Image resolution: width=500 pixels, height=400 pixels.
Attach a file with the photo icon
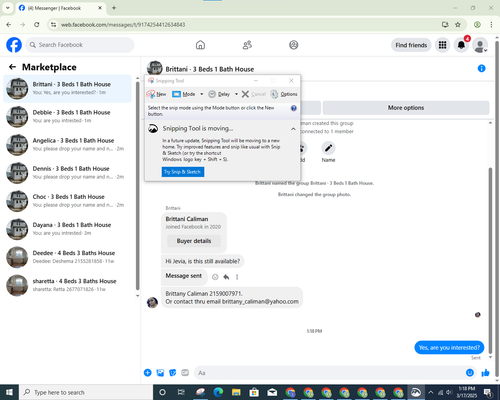[160, 373]
